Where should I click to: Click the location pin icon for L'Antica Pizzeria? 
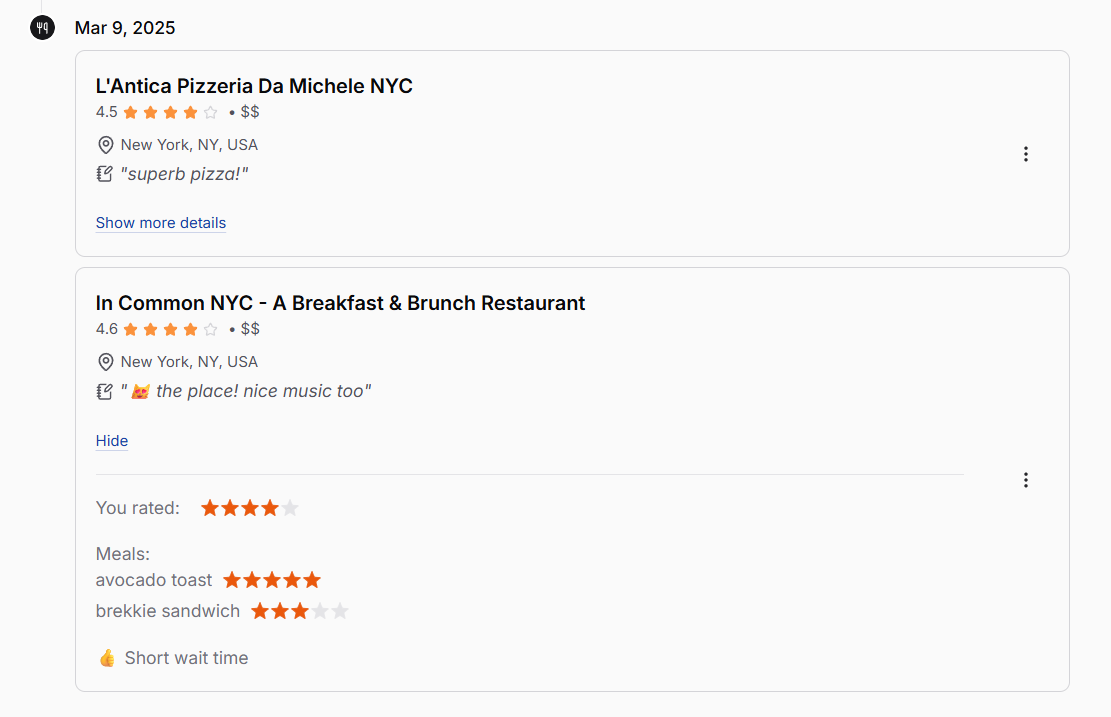106,144
